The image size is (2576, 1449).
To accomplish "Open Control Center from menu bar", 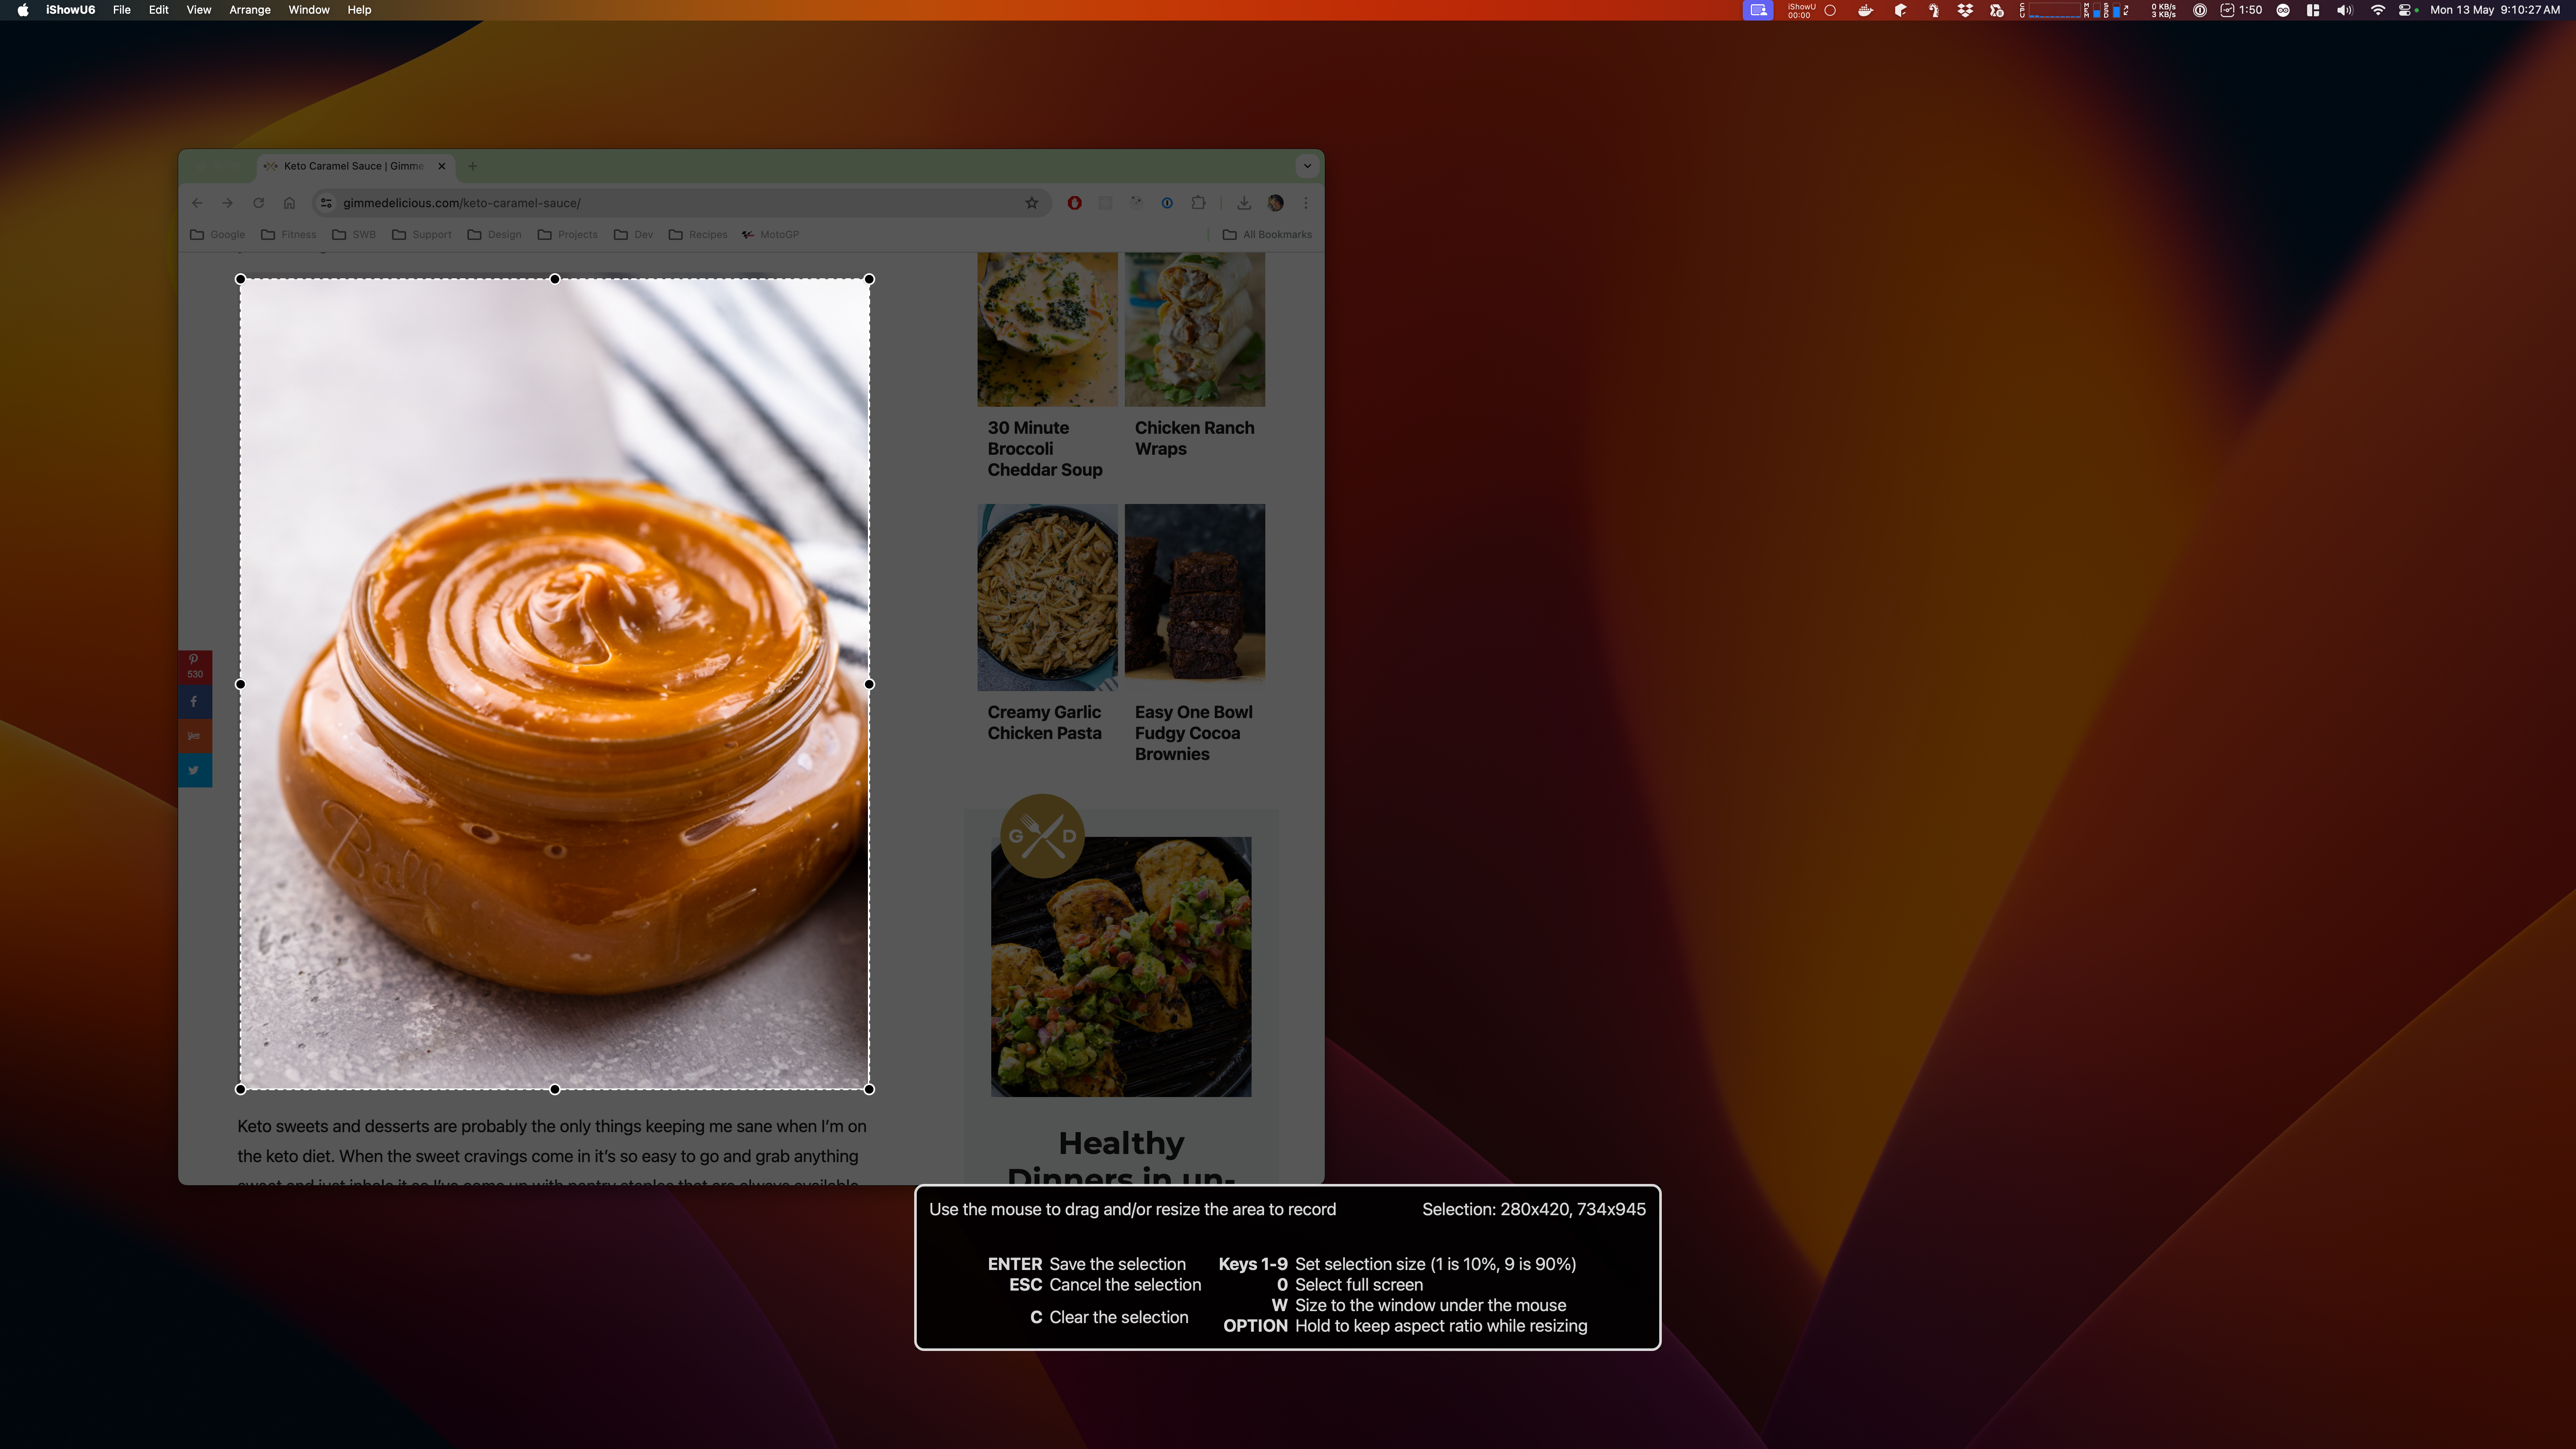I will click(x=2406, y=10).
